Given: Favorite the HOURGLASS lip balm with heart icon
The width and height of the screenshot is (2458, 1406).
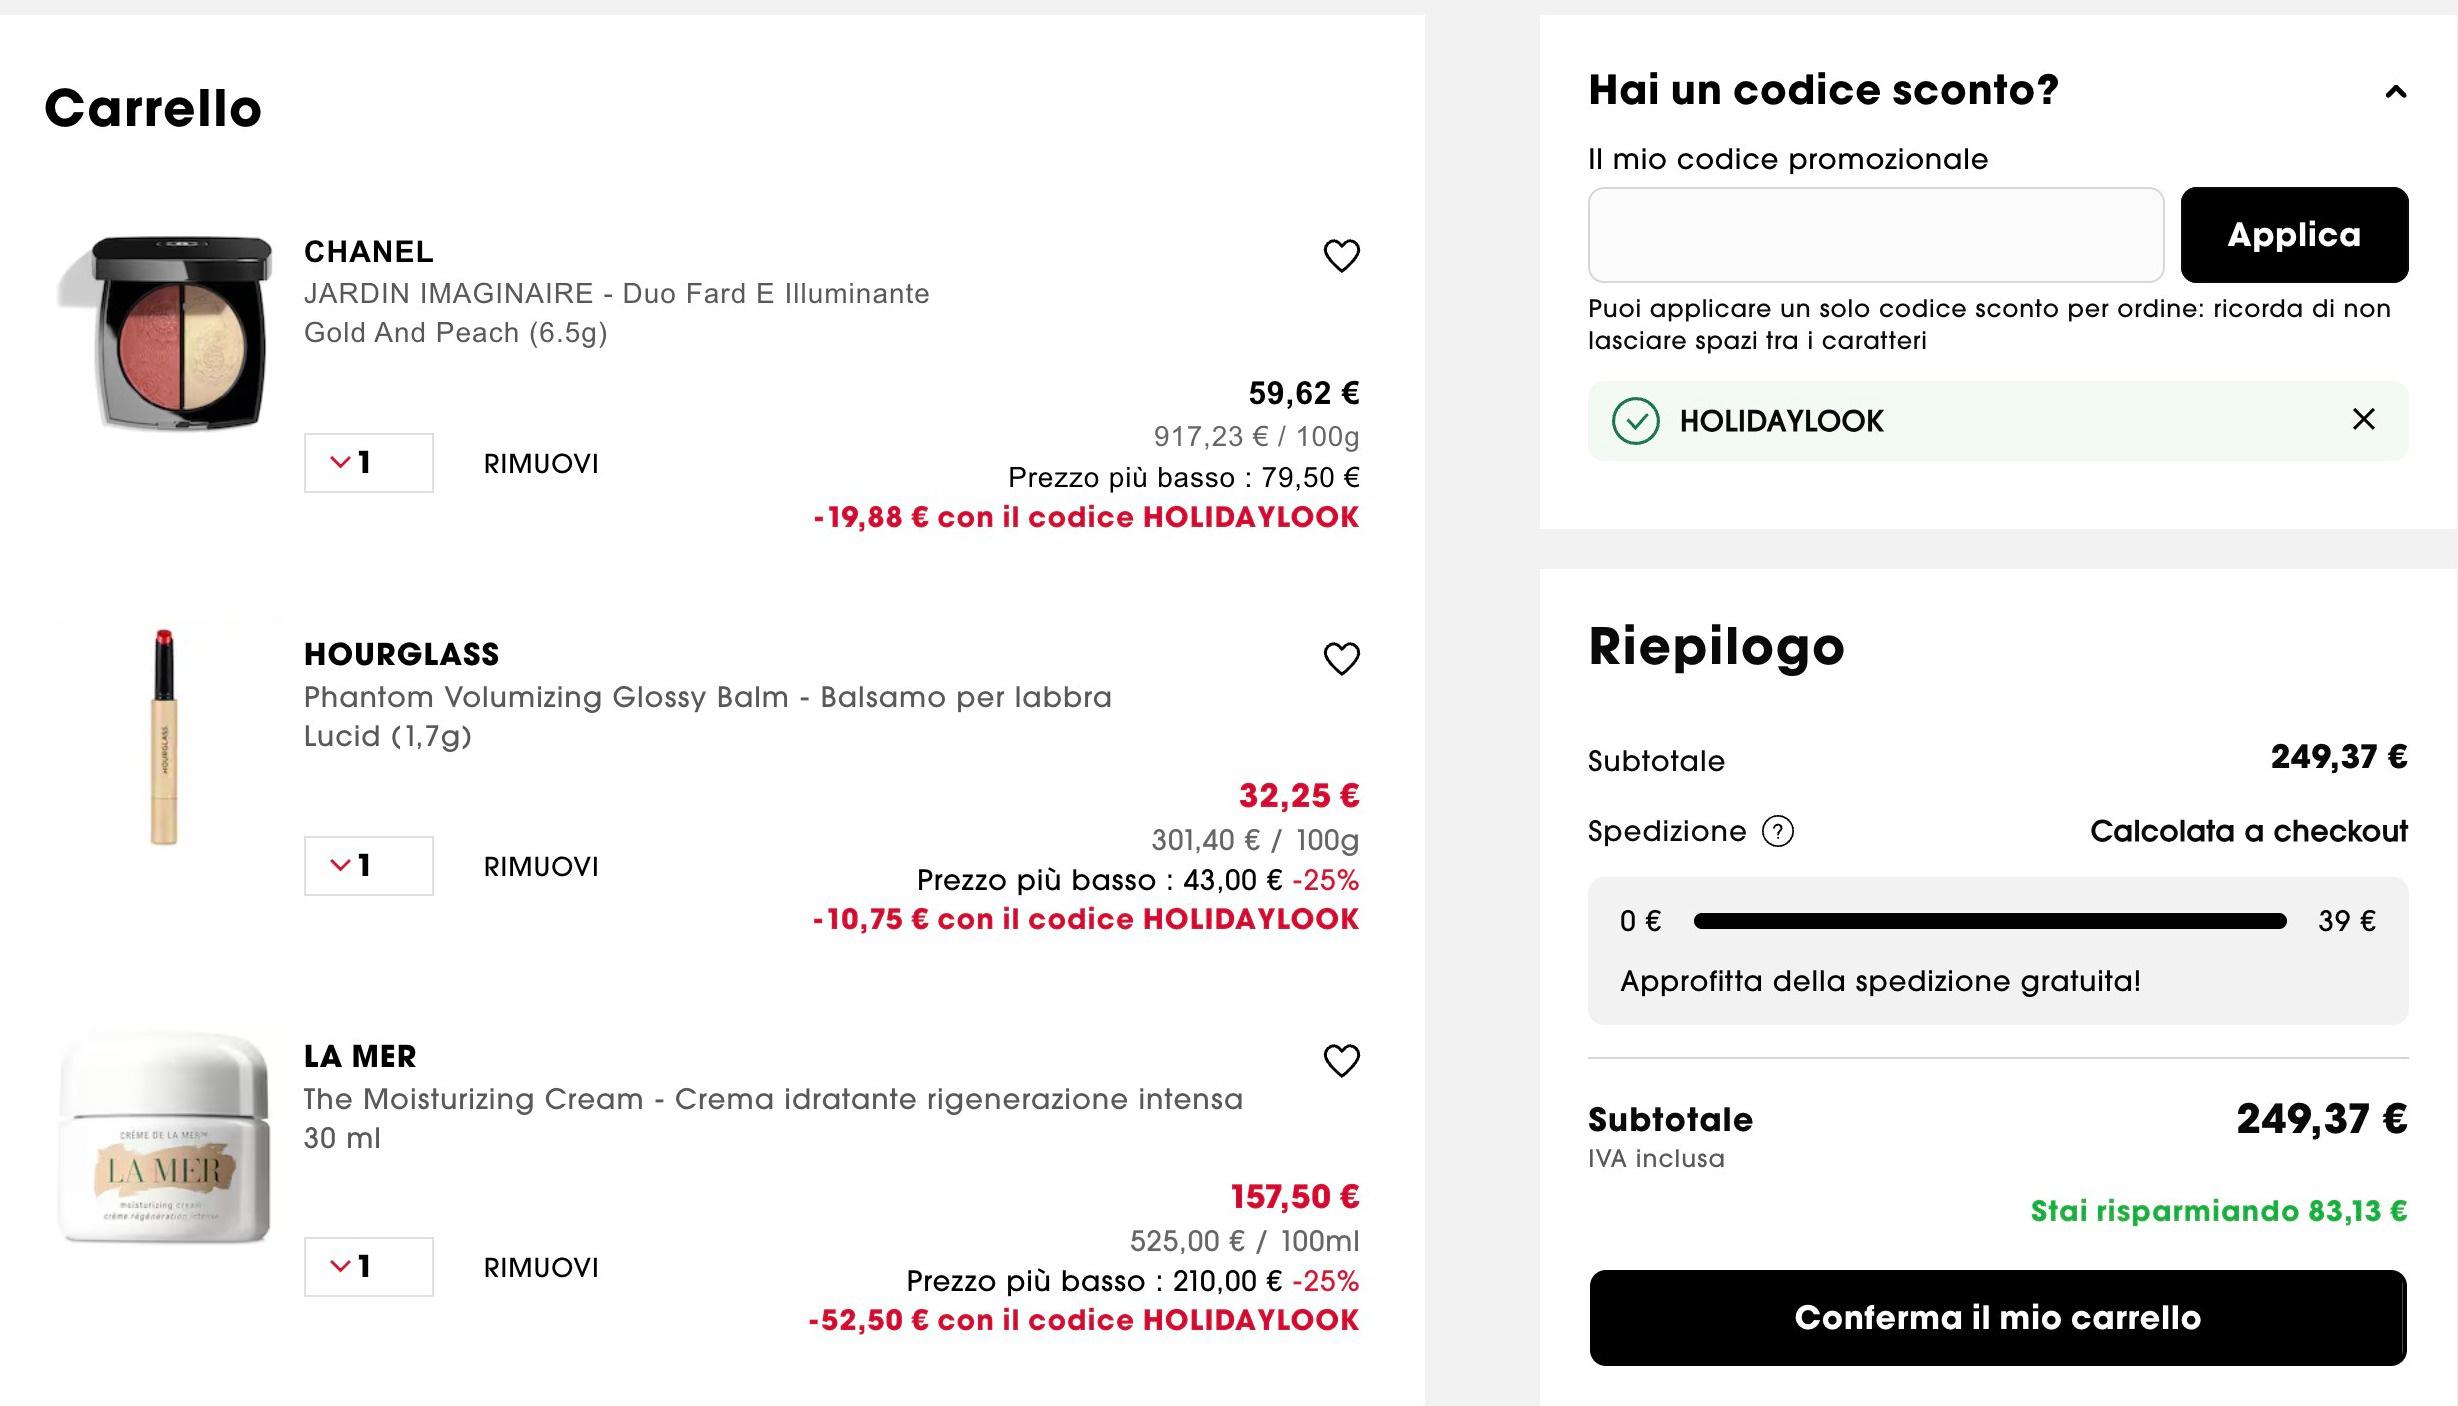Looking at the screenshot, I should click(1341, 659).
